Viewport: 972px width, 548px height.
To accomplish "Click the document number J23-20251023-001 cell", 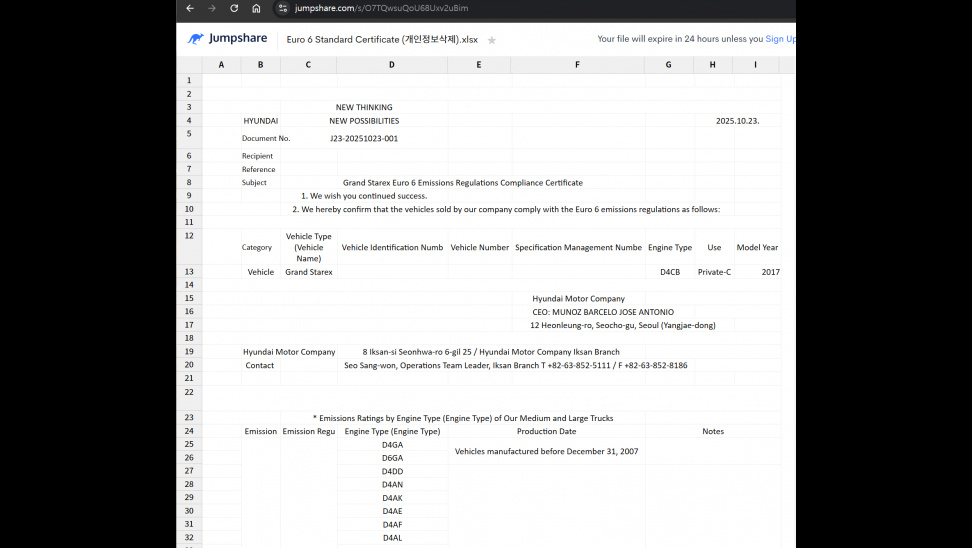I will coord(364,139).
